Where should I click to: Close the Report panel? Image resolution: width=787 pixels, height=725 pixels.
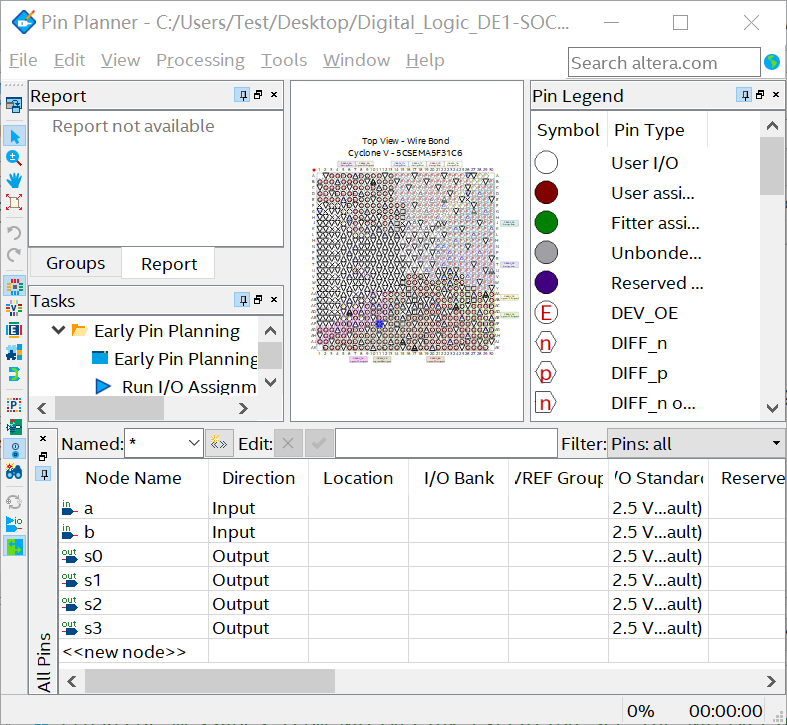pos(274,94)
